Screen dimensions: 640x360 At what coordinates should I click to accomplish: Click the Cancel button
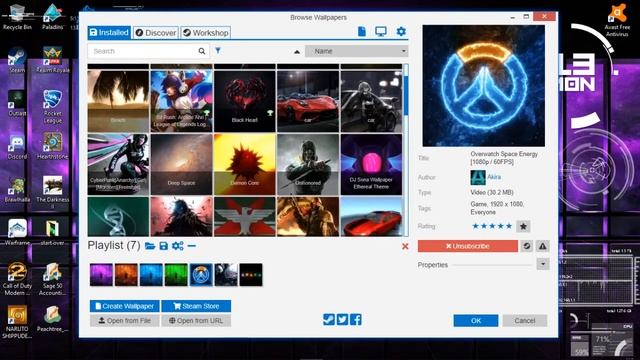[524, 320]
